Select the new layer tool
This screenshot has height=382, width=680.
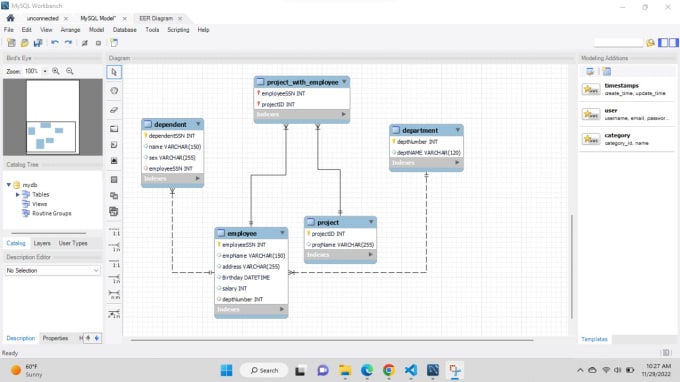[x=114, y=129]
